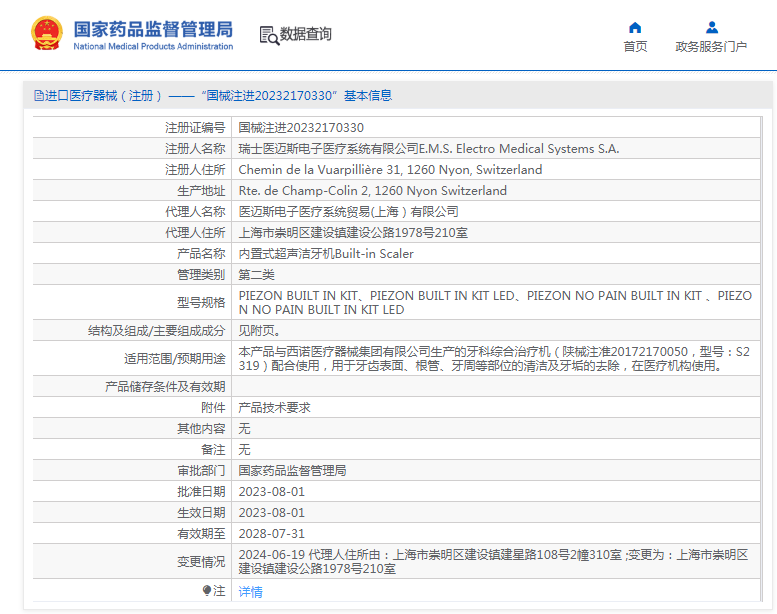Image resolution: width=777 pixels, height=614 pixels.
Task: Click the 注册人名称 row label
Action: point(195,149)
